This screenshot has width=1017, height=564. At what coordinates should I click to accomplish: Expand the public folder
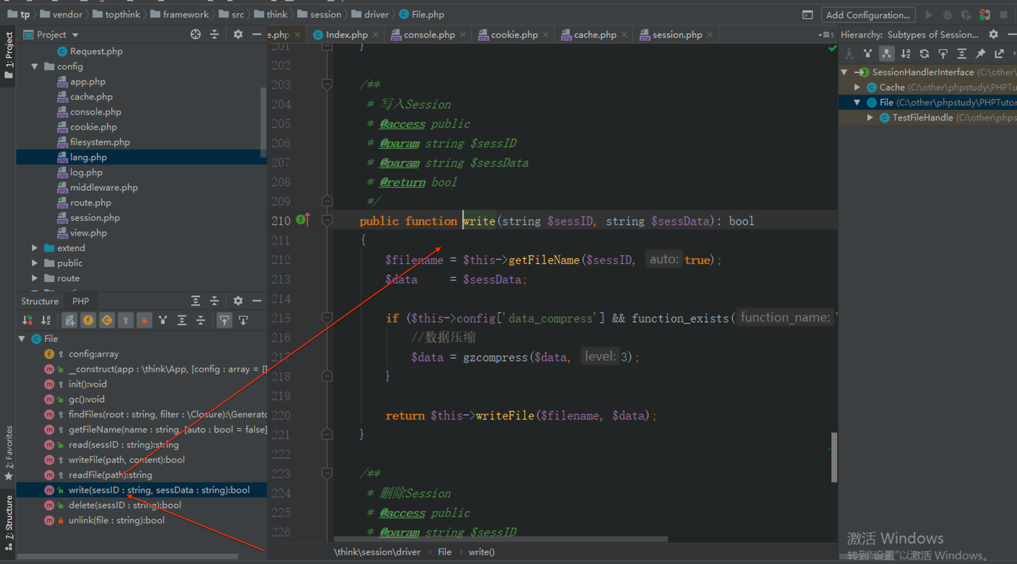pos(34,263)
